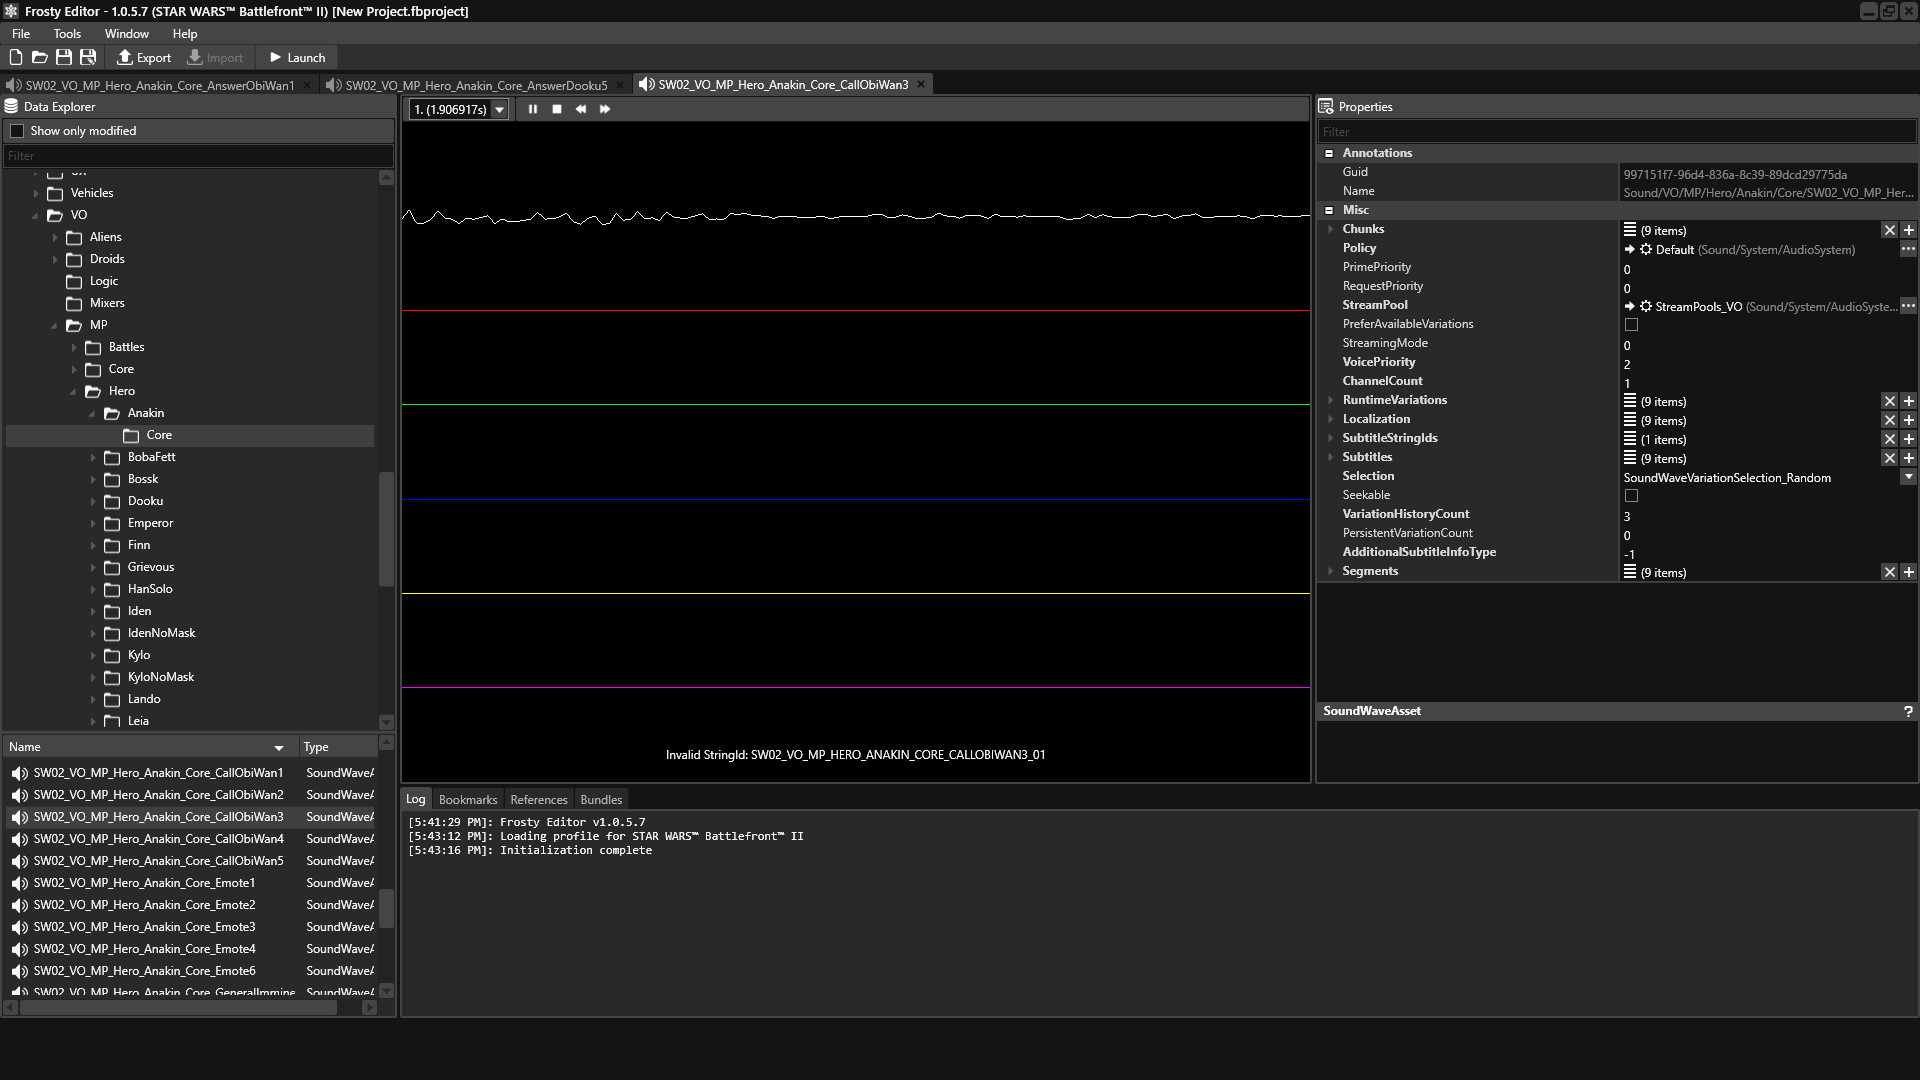Select the References tab in bottom panel
The height and width of the screenshot is (1080, 1920).
pyautogui.click(x=538, y=799)
